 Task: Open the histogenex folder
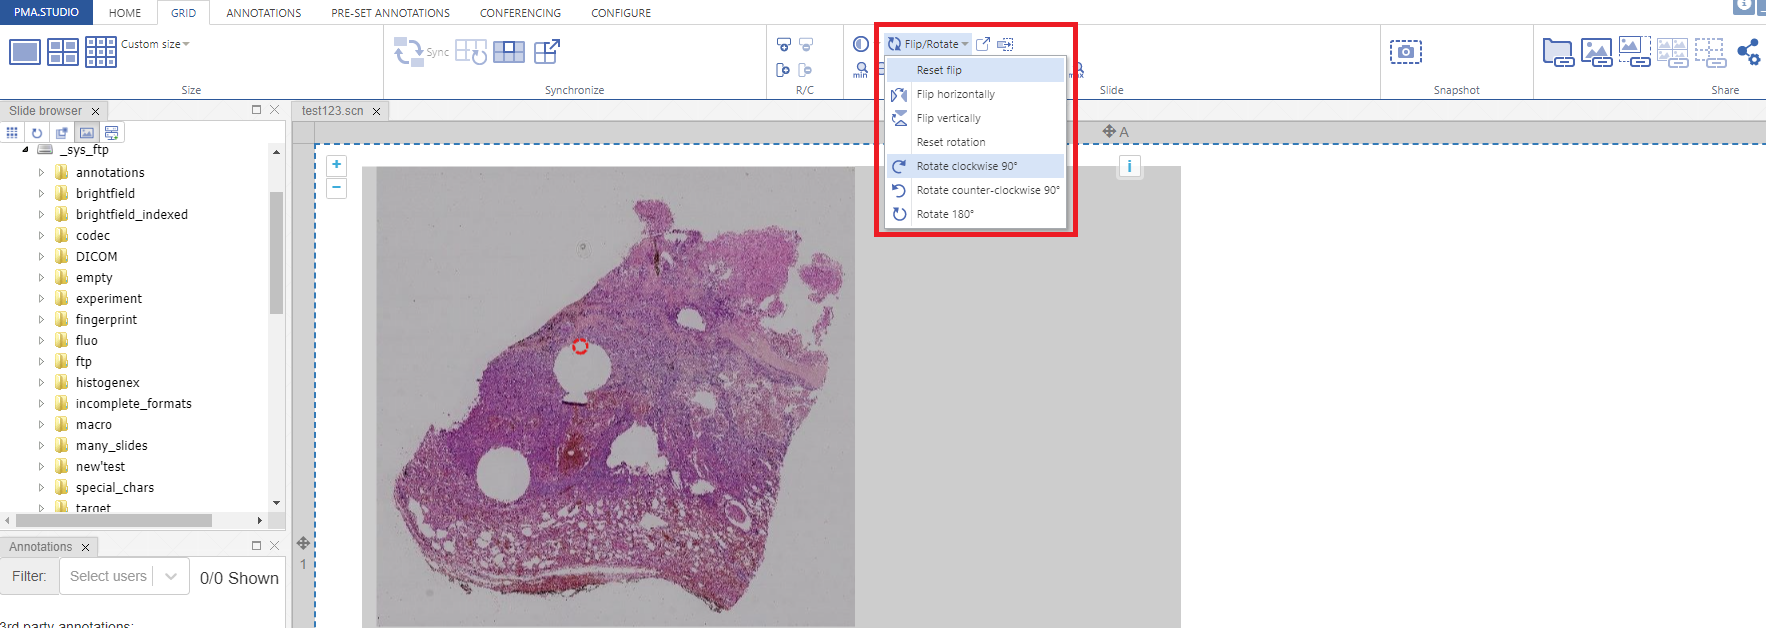tap(107, 383)
